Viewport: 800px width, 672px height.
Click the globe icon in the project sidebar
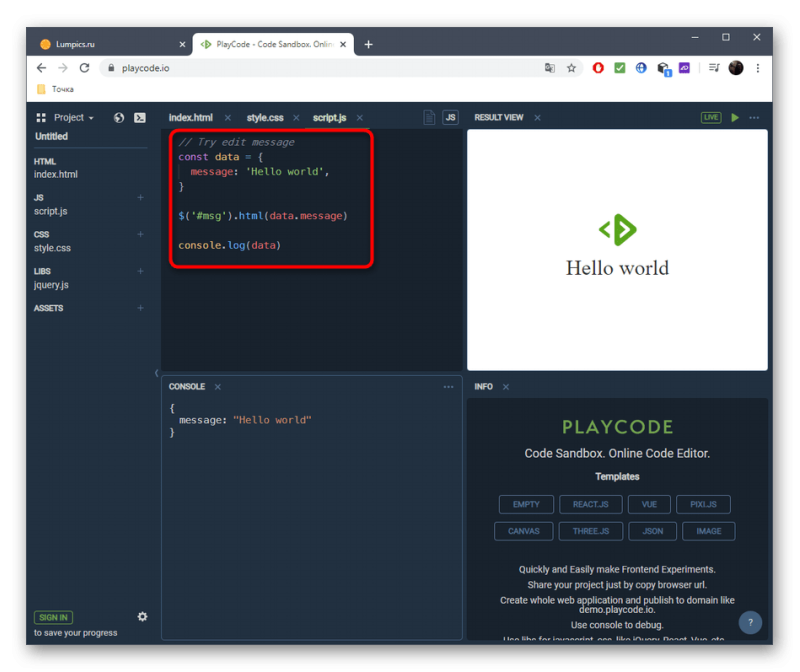click(x=119, y=118)
